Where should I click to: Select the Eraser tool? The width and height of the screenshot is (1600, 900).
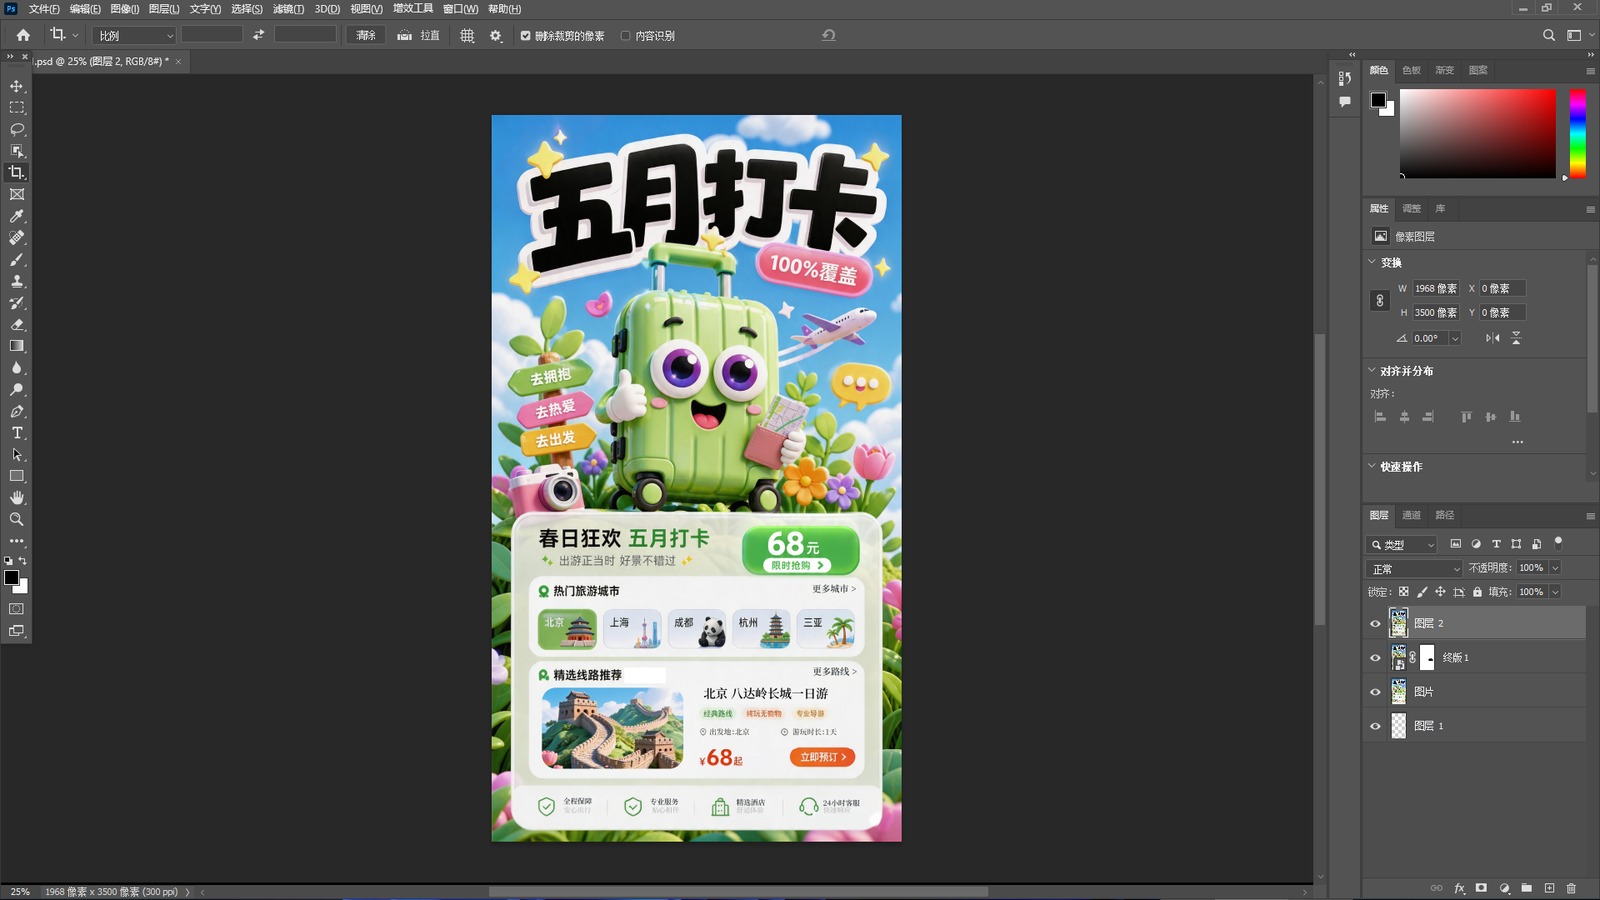pos(17,324)
